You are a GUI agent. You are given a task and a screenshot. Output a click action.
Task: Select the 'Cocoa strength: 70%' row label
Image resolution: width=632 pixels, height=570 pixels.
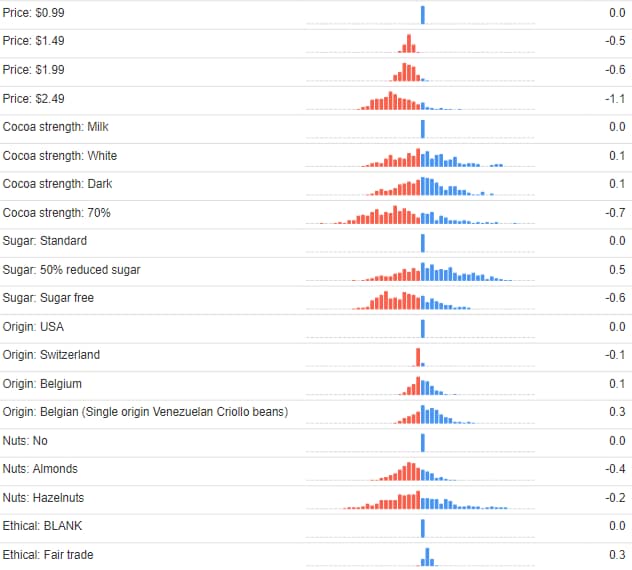click(56, 213)
